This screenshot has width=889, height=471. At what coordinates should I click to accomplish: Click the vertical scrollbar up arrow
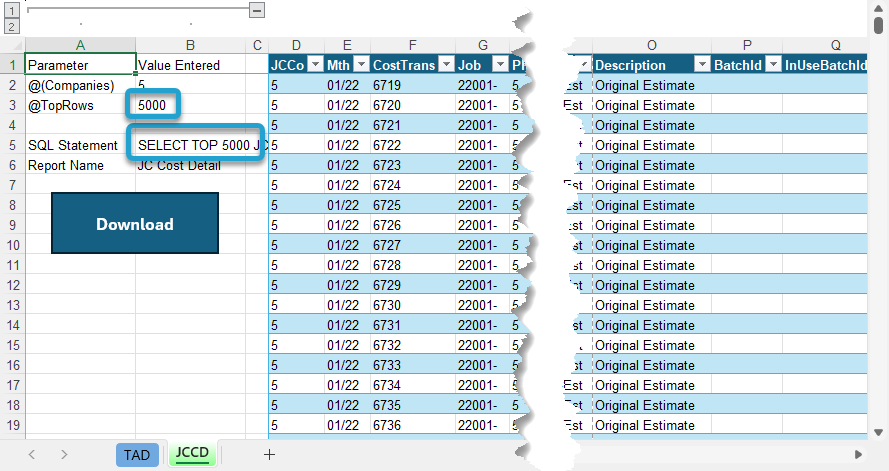878,8
